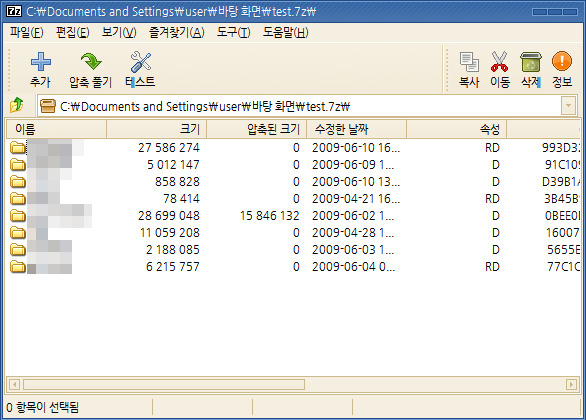Open the 즐겨찾기(A) menu

pos(176,33)
